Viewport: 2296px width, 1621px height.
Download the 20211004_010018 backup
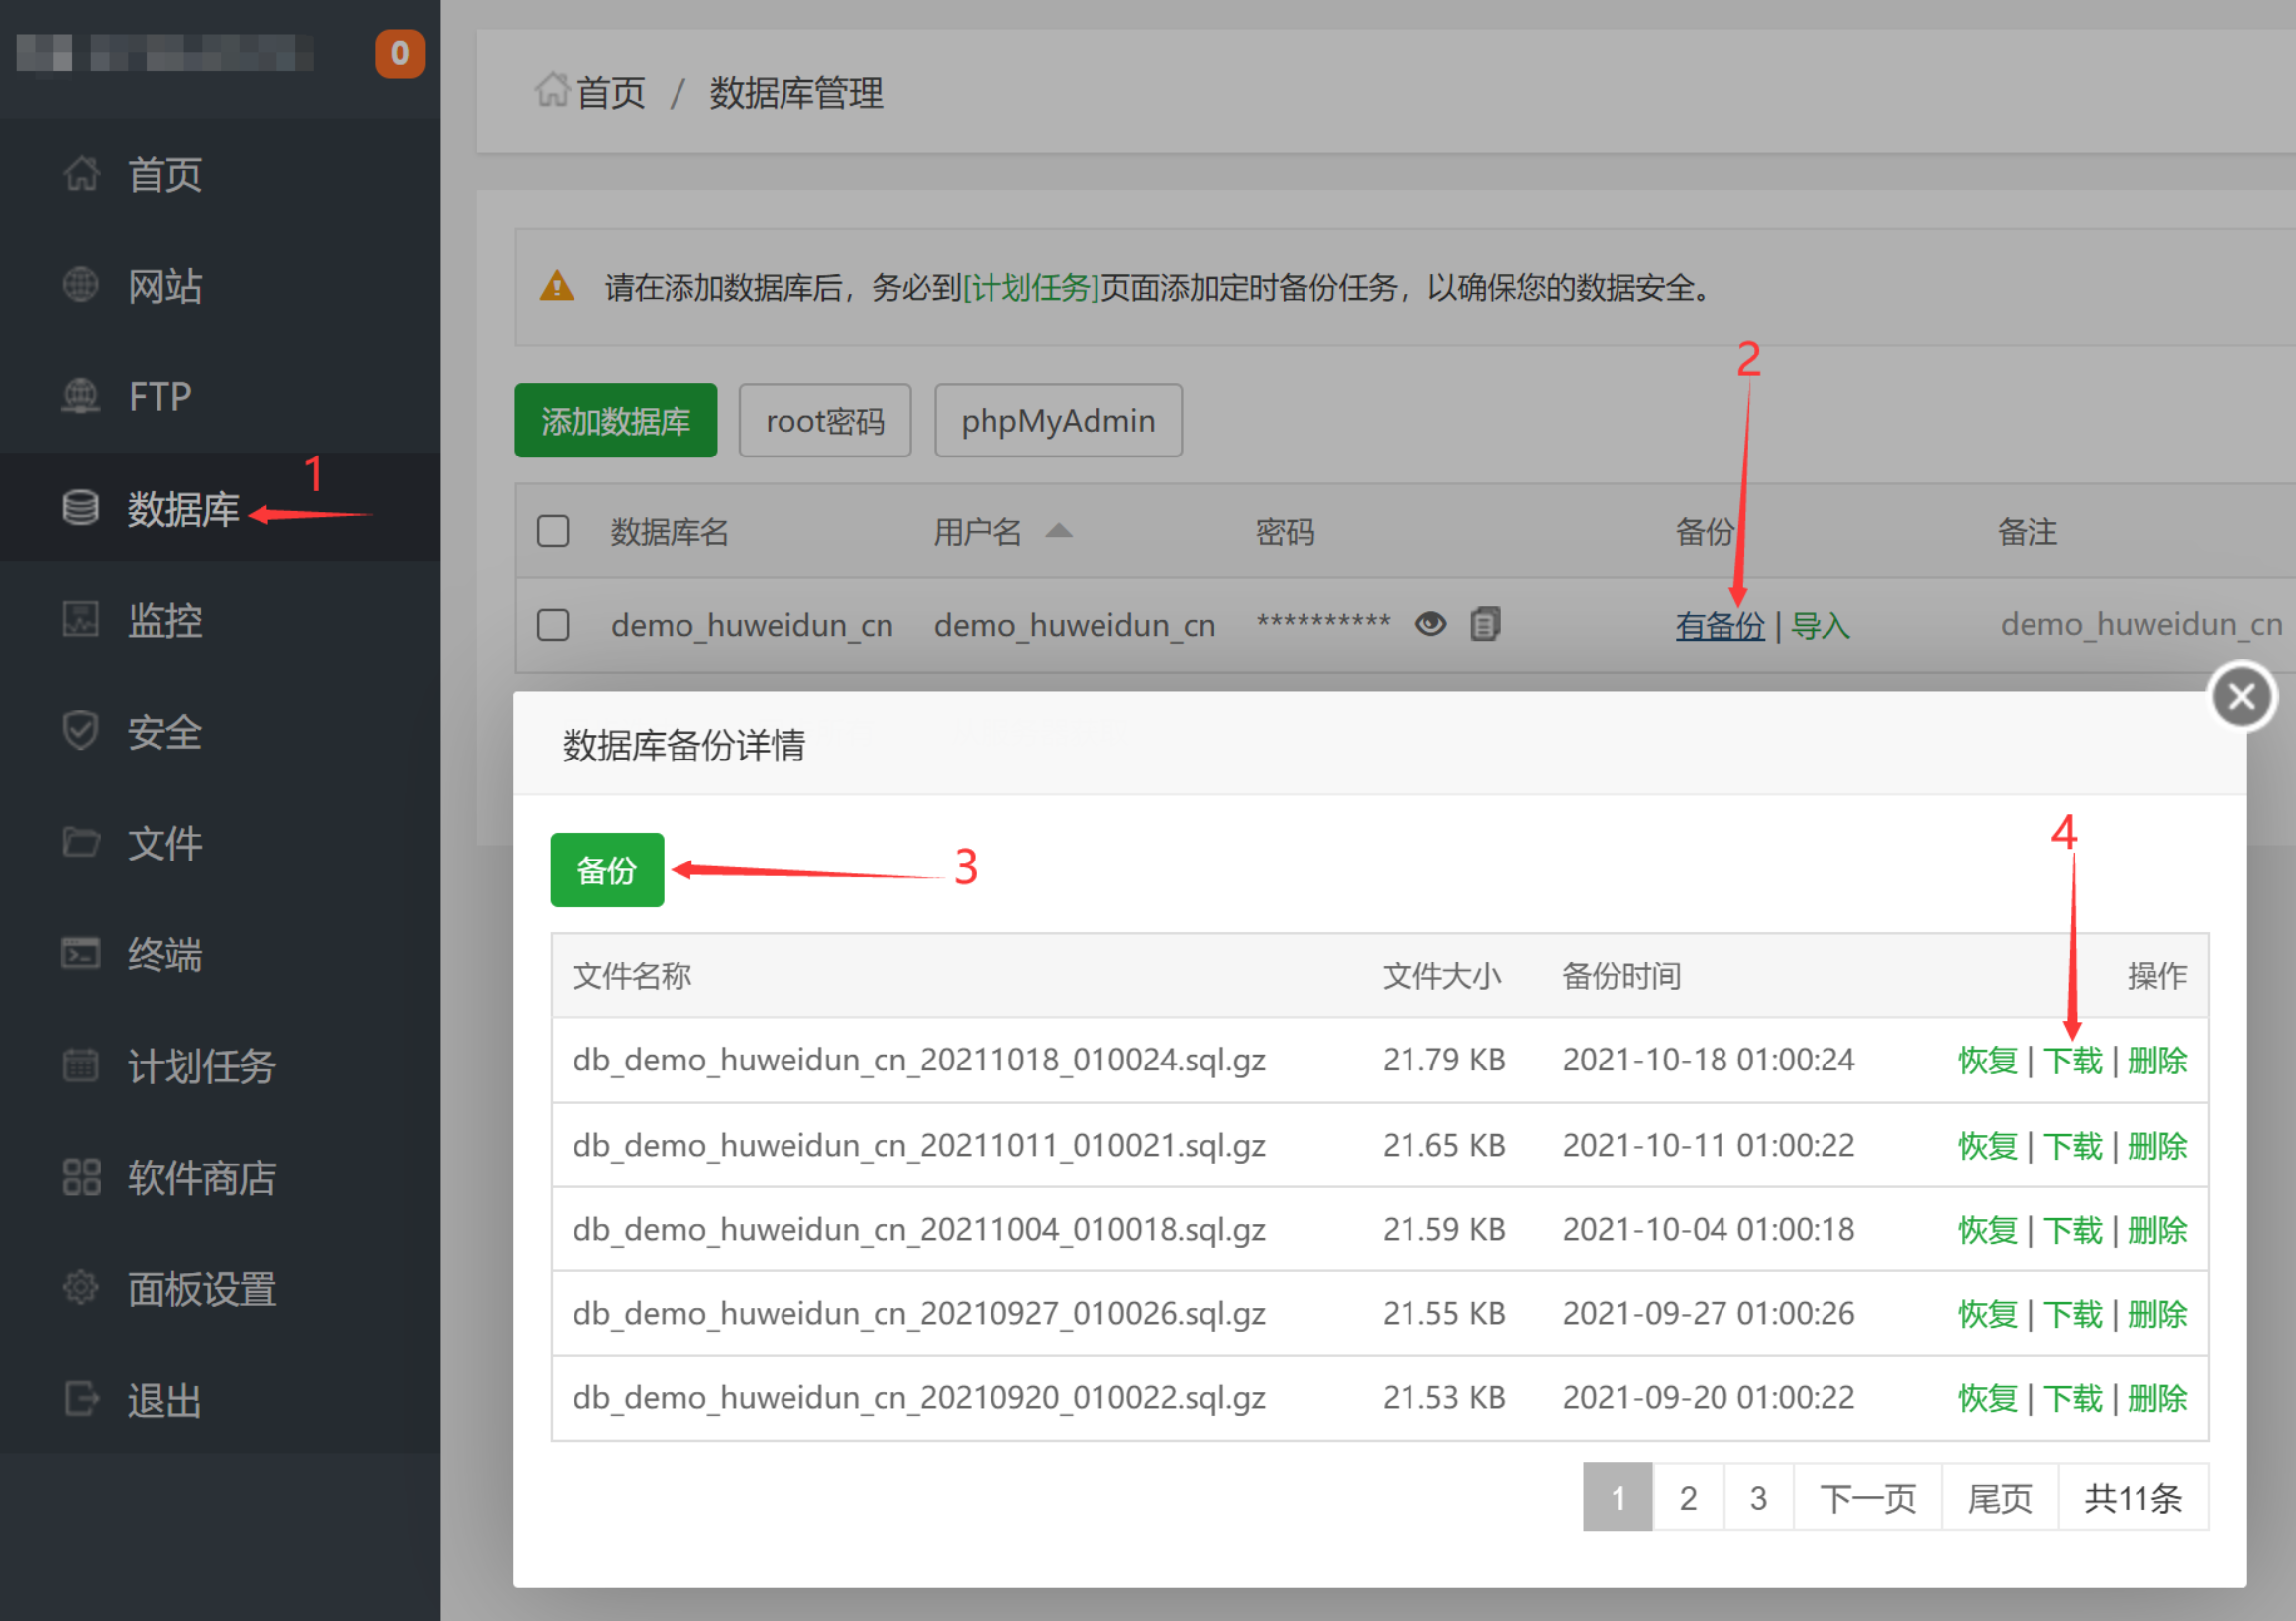pos(2073,1229)
